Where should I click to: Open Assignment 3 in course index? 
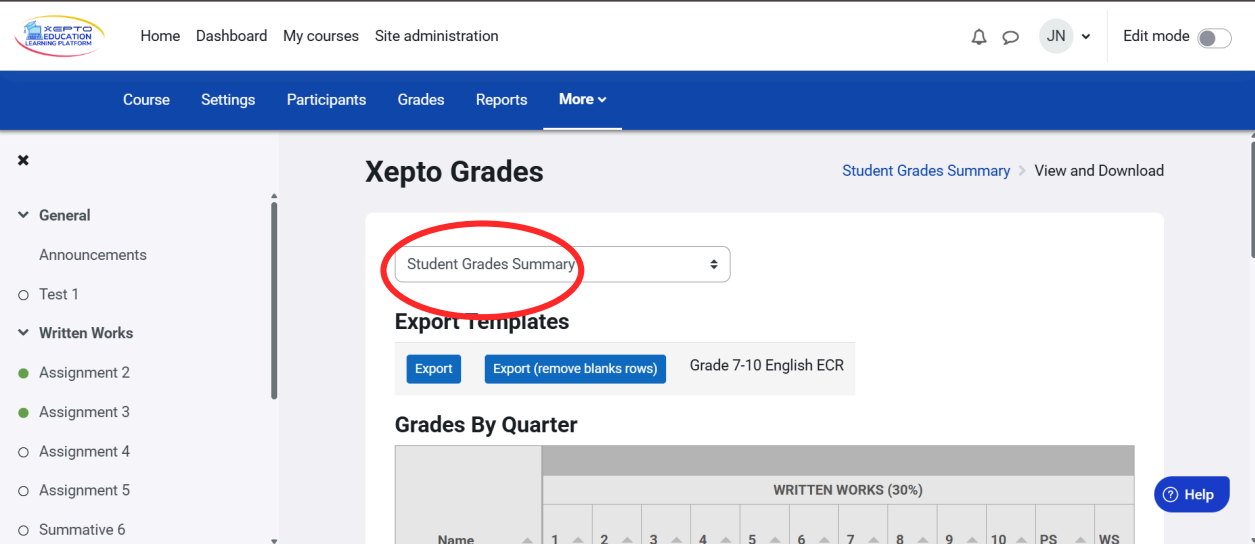click(x=84, y=412)
